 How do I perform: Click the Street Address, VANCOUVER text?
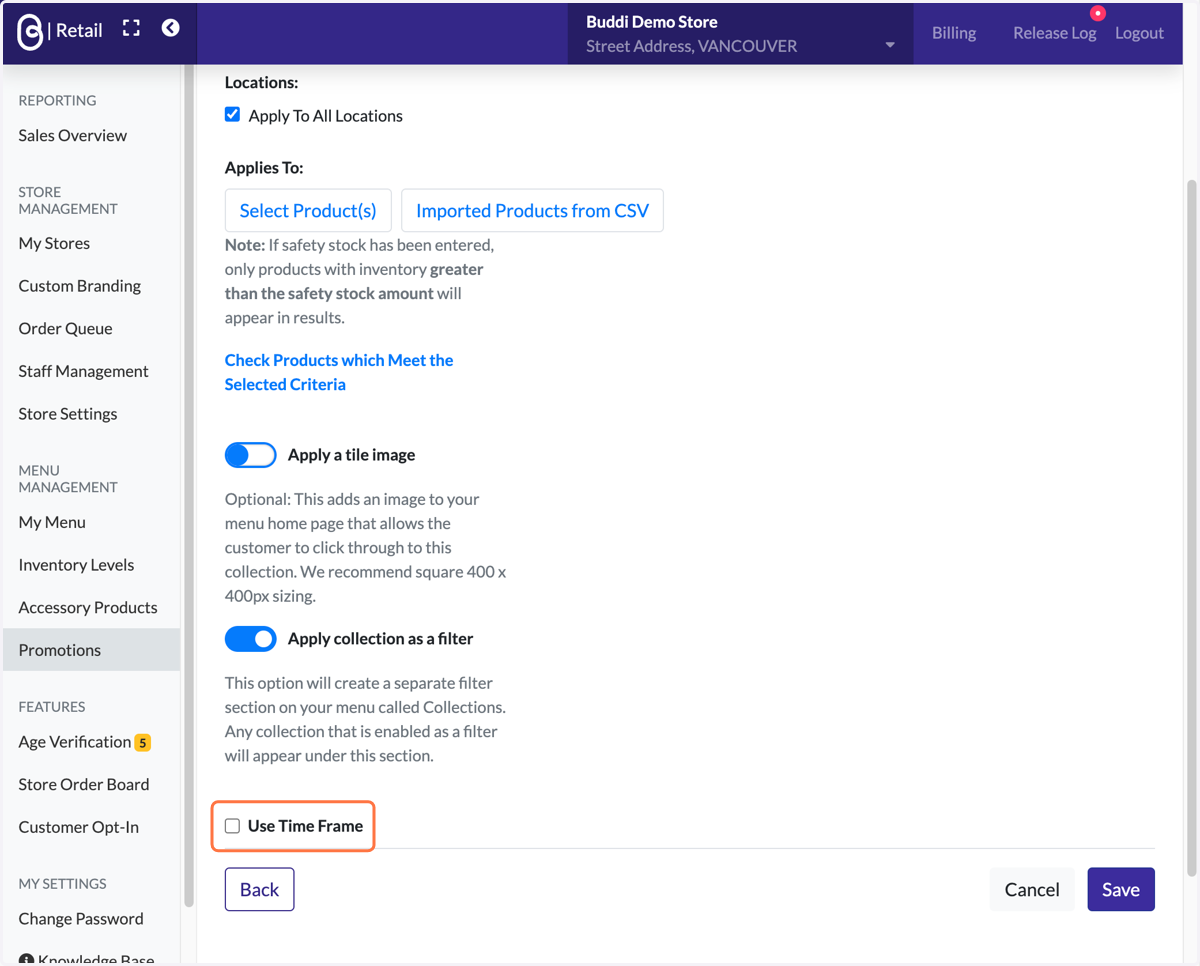point(692,46)
